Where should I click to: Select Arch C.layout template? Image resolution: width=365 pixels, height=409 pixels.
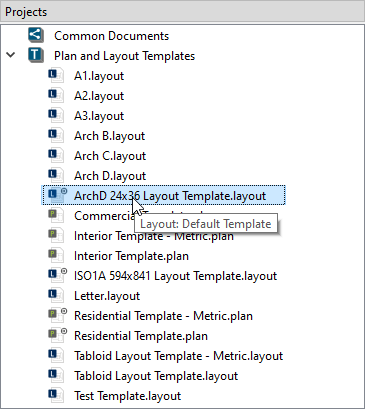tap(110, 156)
